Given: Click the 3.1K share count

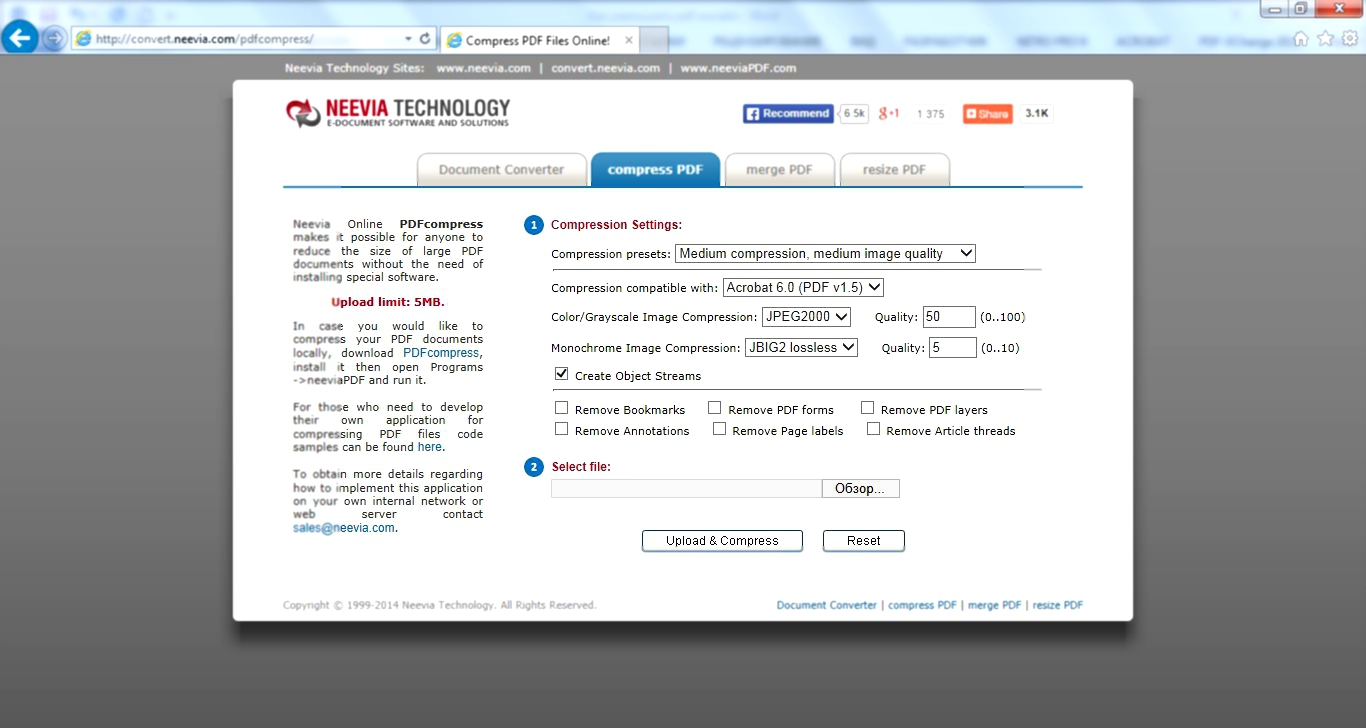Looking at the screenshot, I should pos(1037,114).
